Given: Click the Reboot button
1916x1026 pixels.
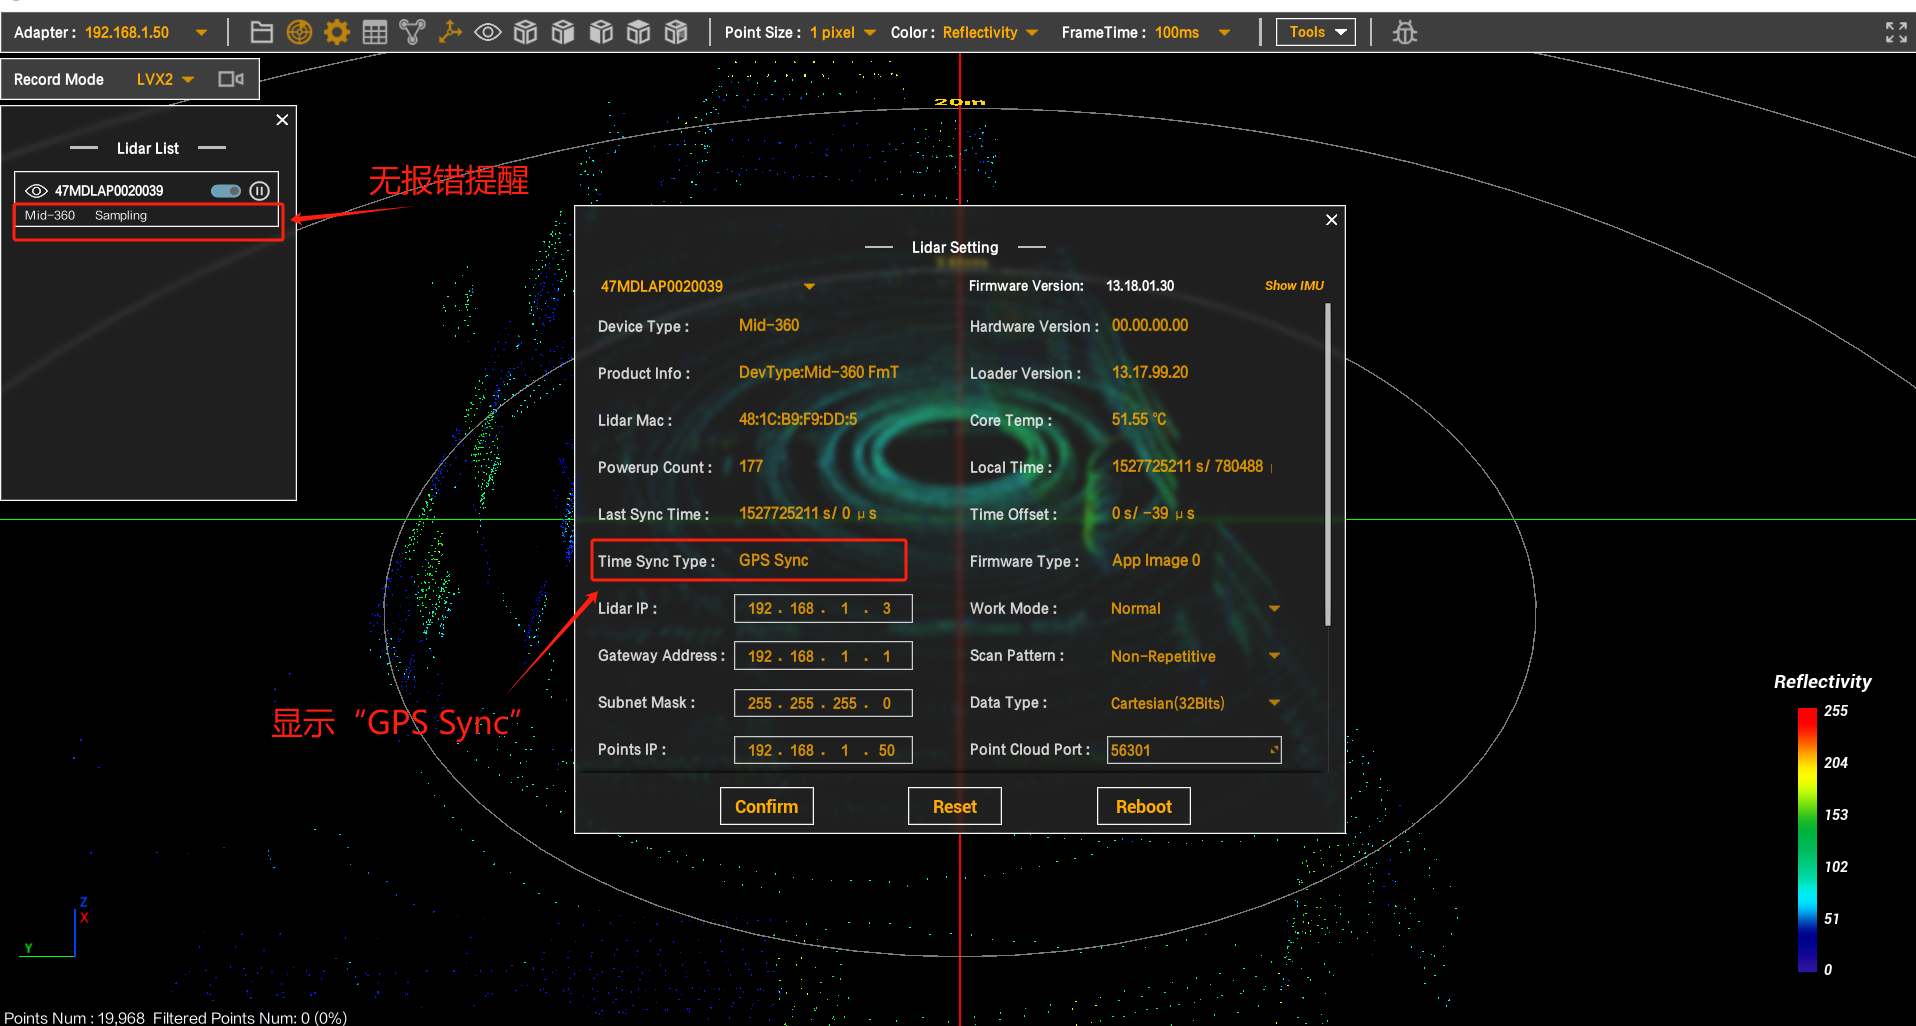Looking at the screenshot, I should click(1144, 806).
